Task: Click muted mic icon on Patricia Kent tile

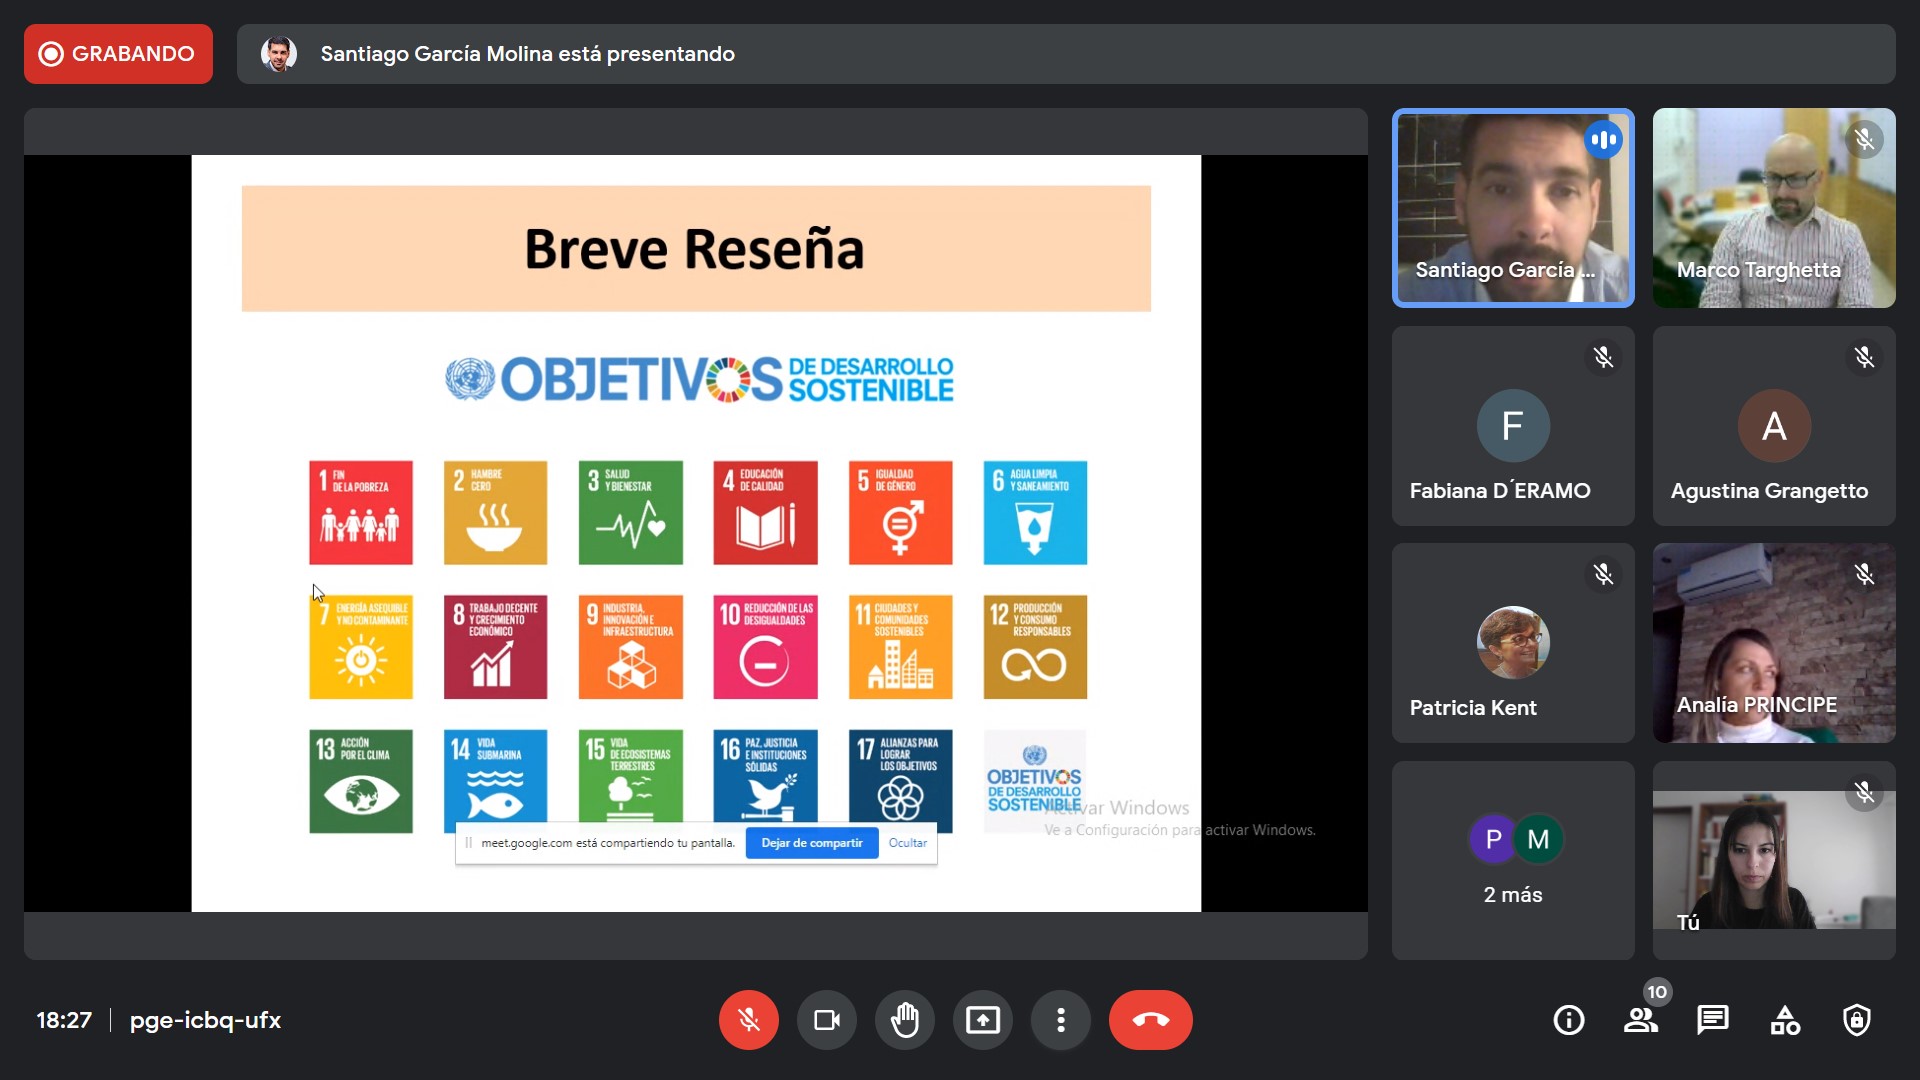Action: [x=1603, y=574]
